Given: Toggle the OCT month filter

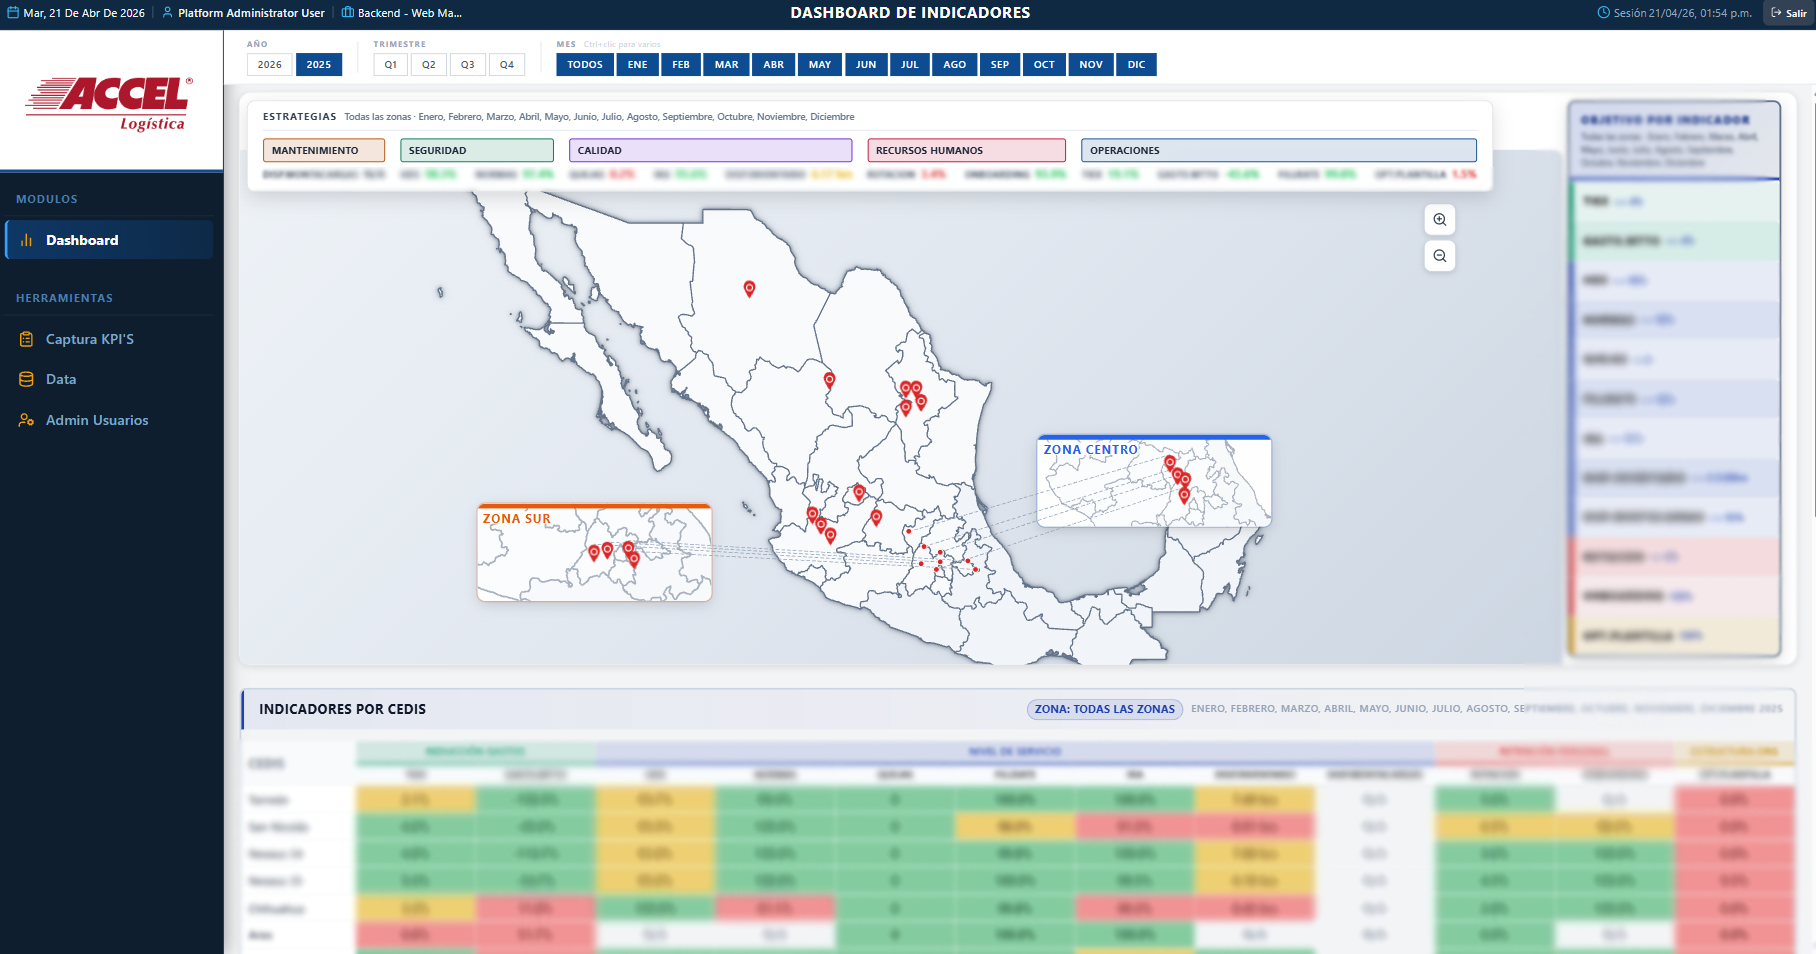Looking at the screenshot, I should (x=1044, y=64).
